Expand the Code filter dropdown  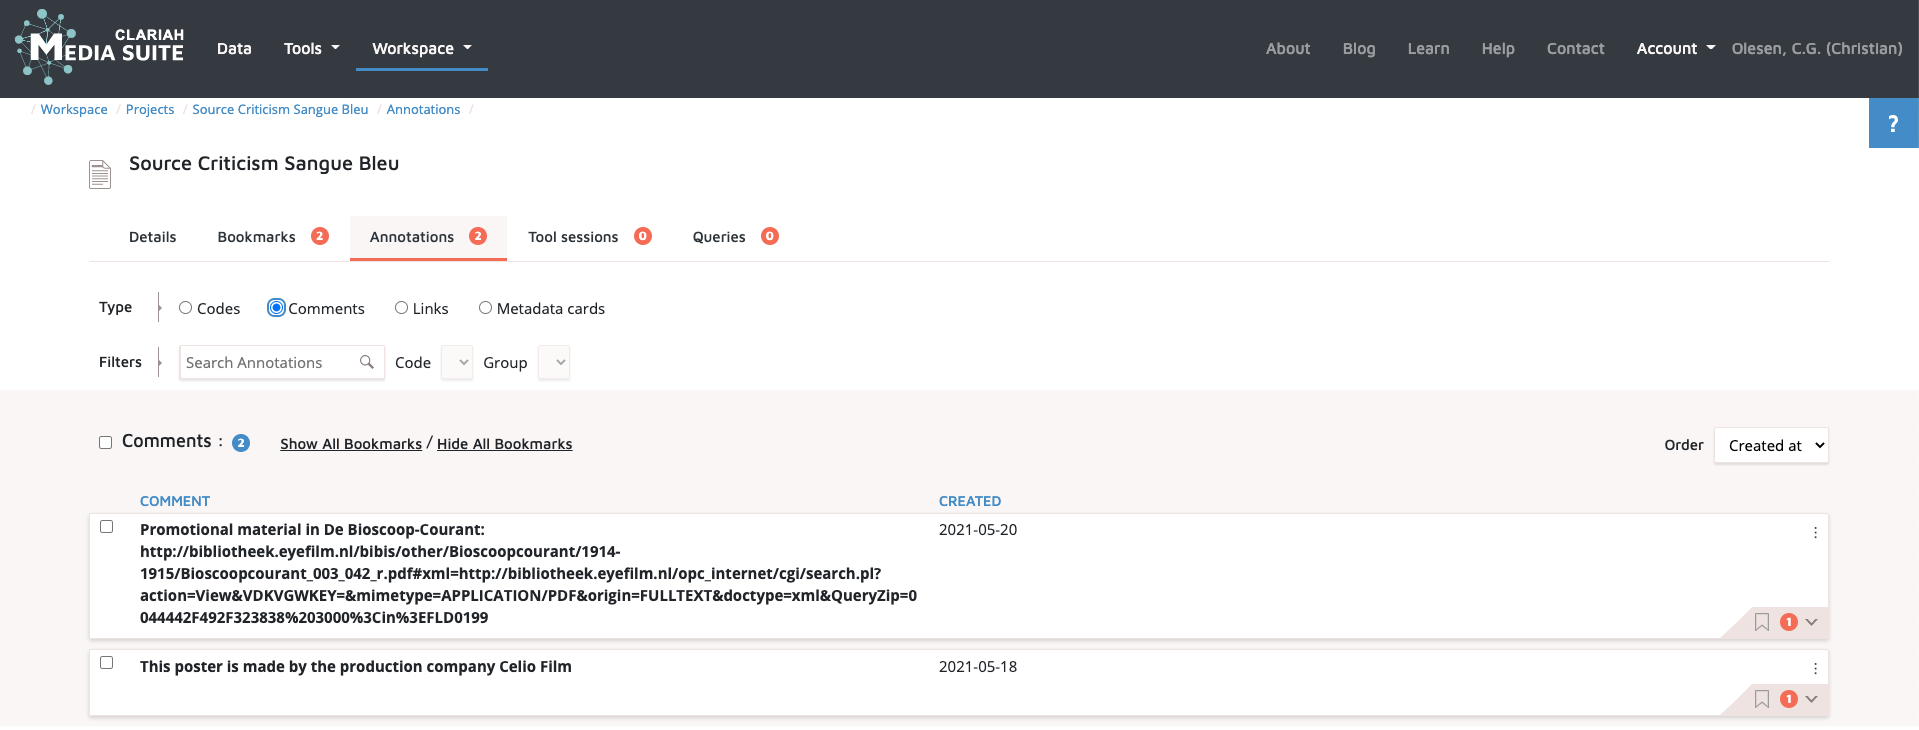[457, 362]
